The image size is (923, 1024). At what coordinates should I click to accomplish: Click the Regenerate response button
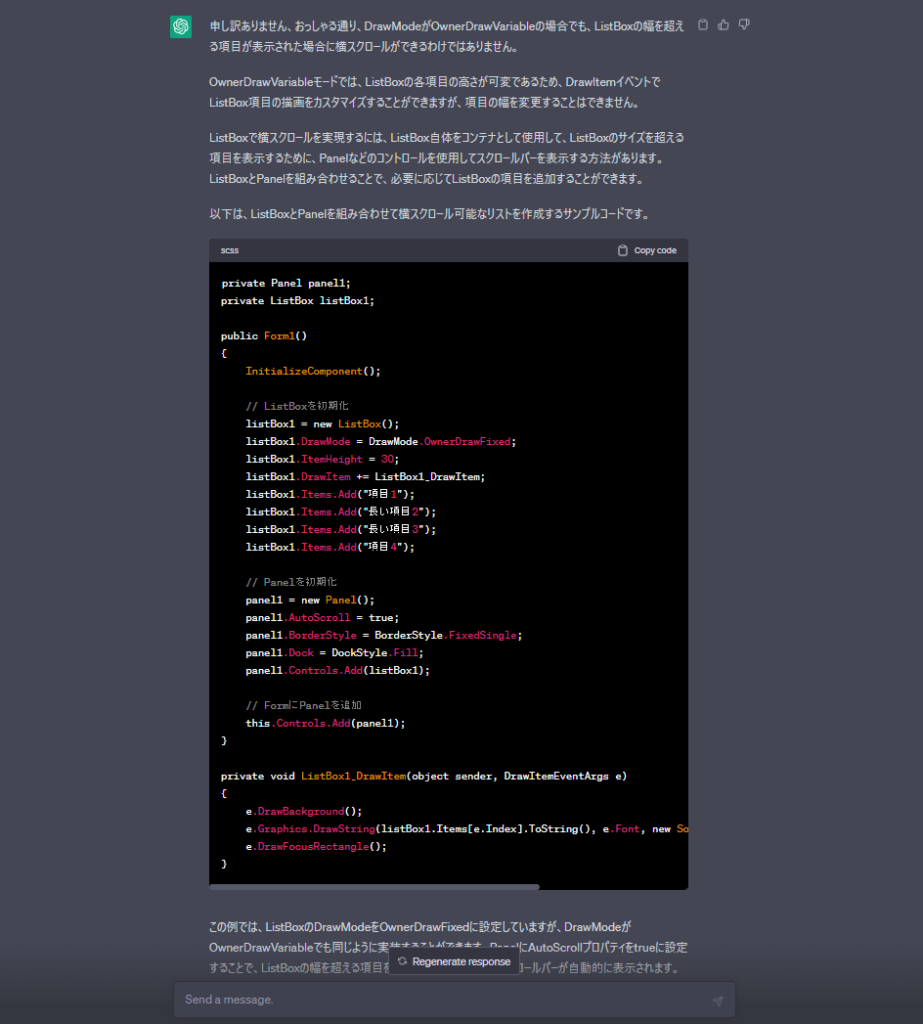454,961
